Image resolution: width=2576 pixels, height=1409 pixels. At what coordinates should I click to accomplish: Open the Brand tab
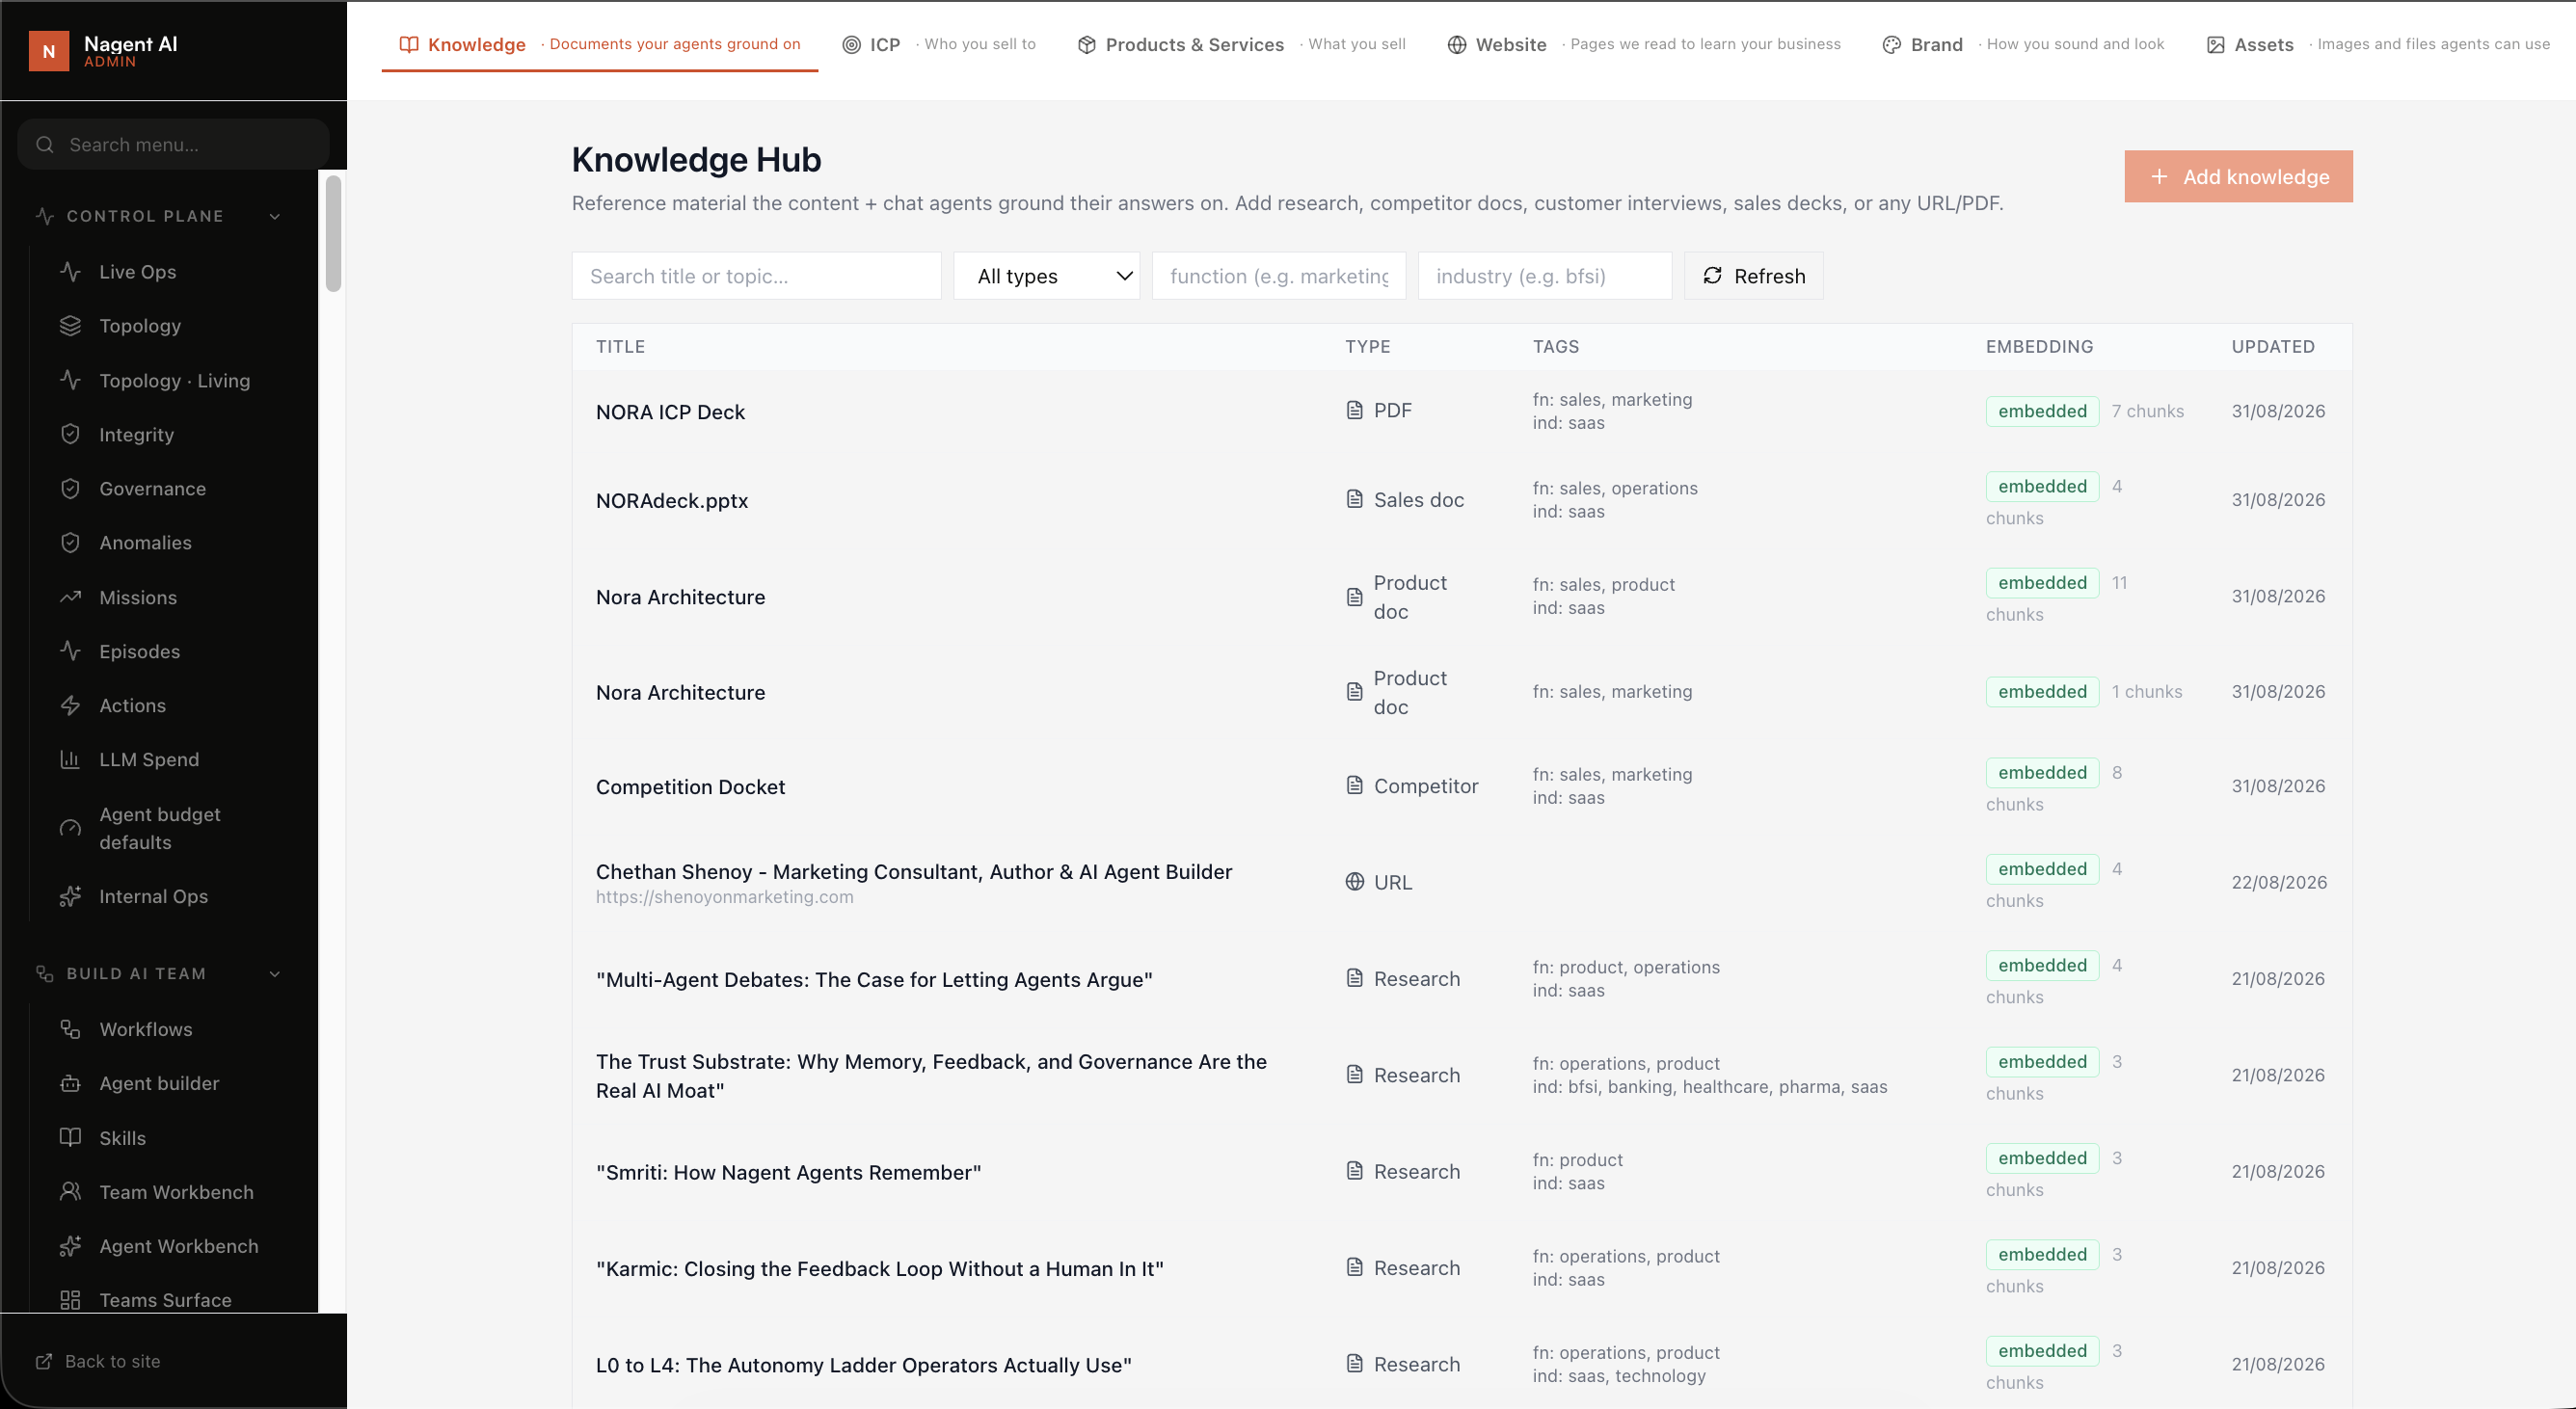point(2022,44)
